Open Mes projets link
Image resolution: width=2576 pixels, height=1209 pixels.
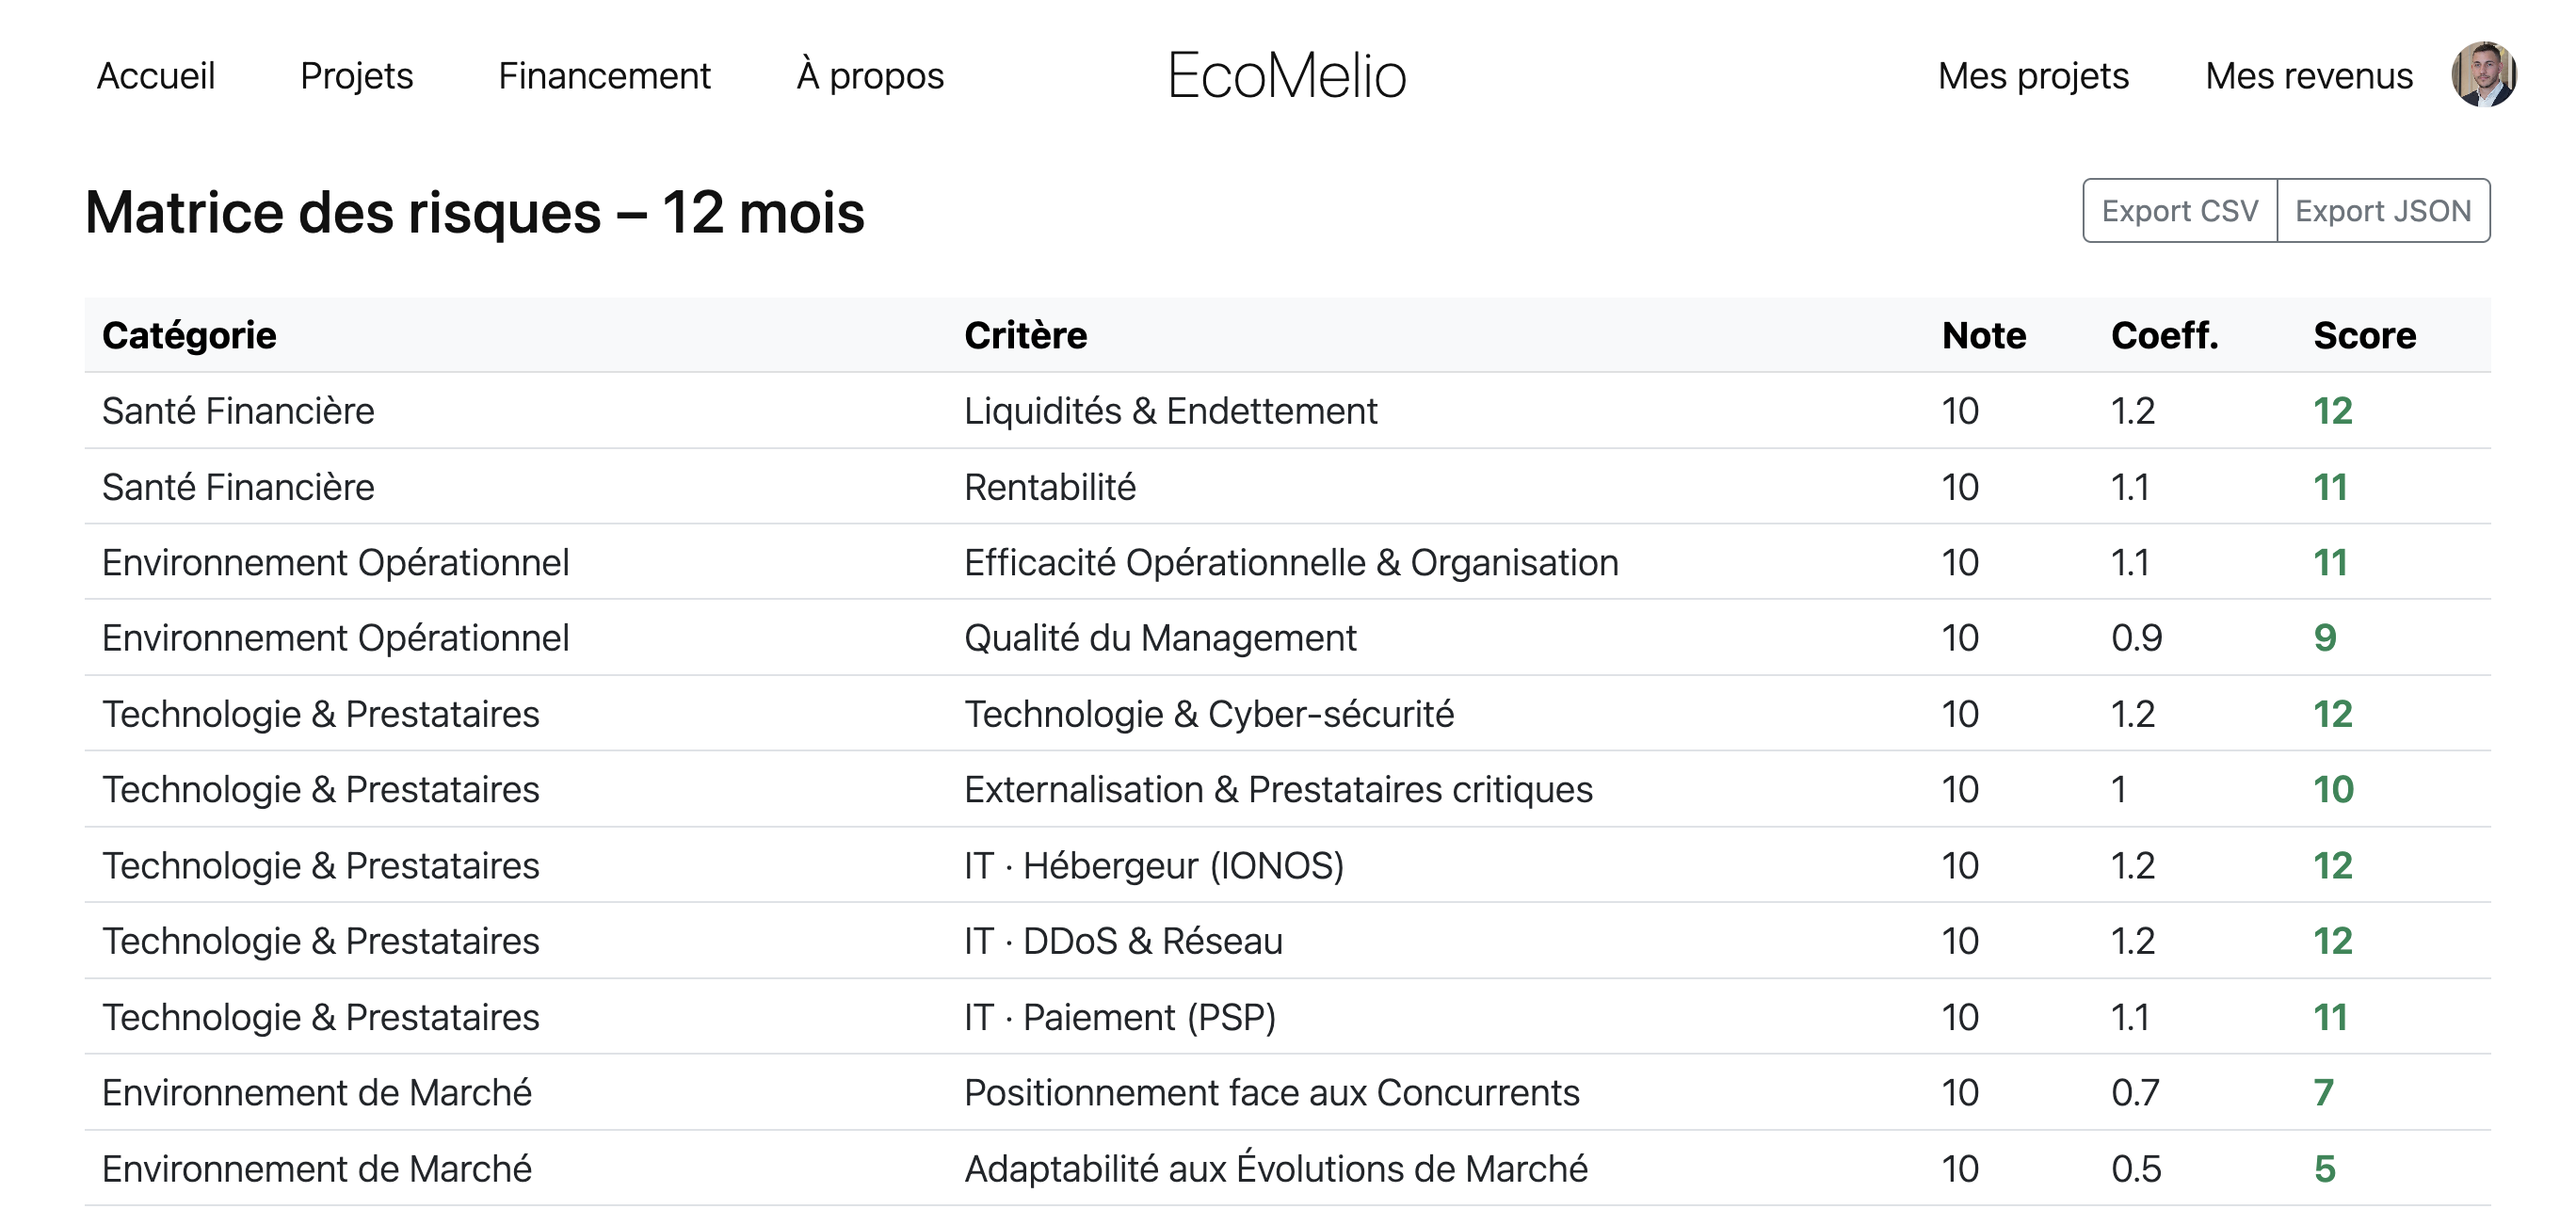pyautogui.click(x=2033, y=76)
